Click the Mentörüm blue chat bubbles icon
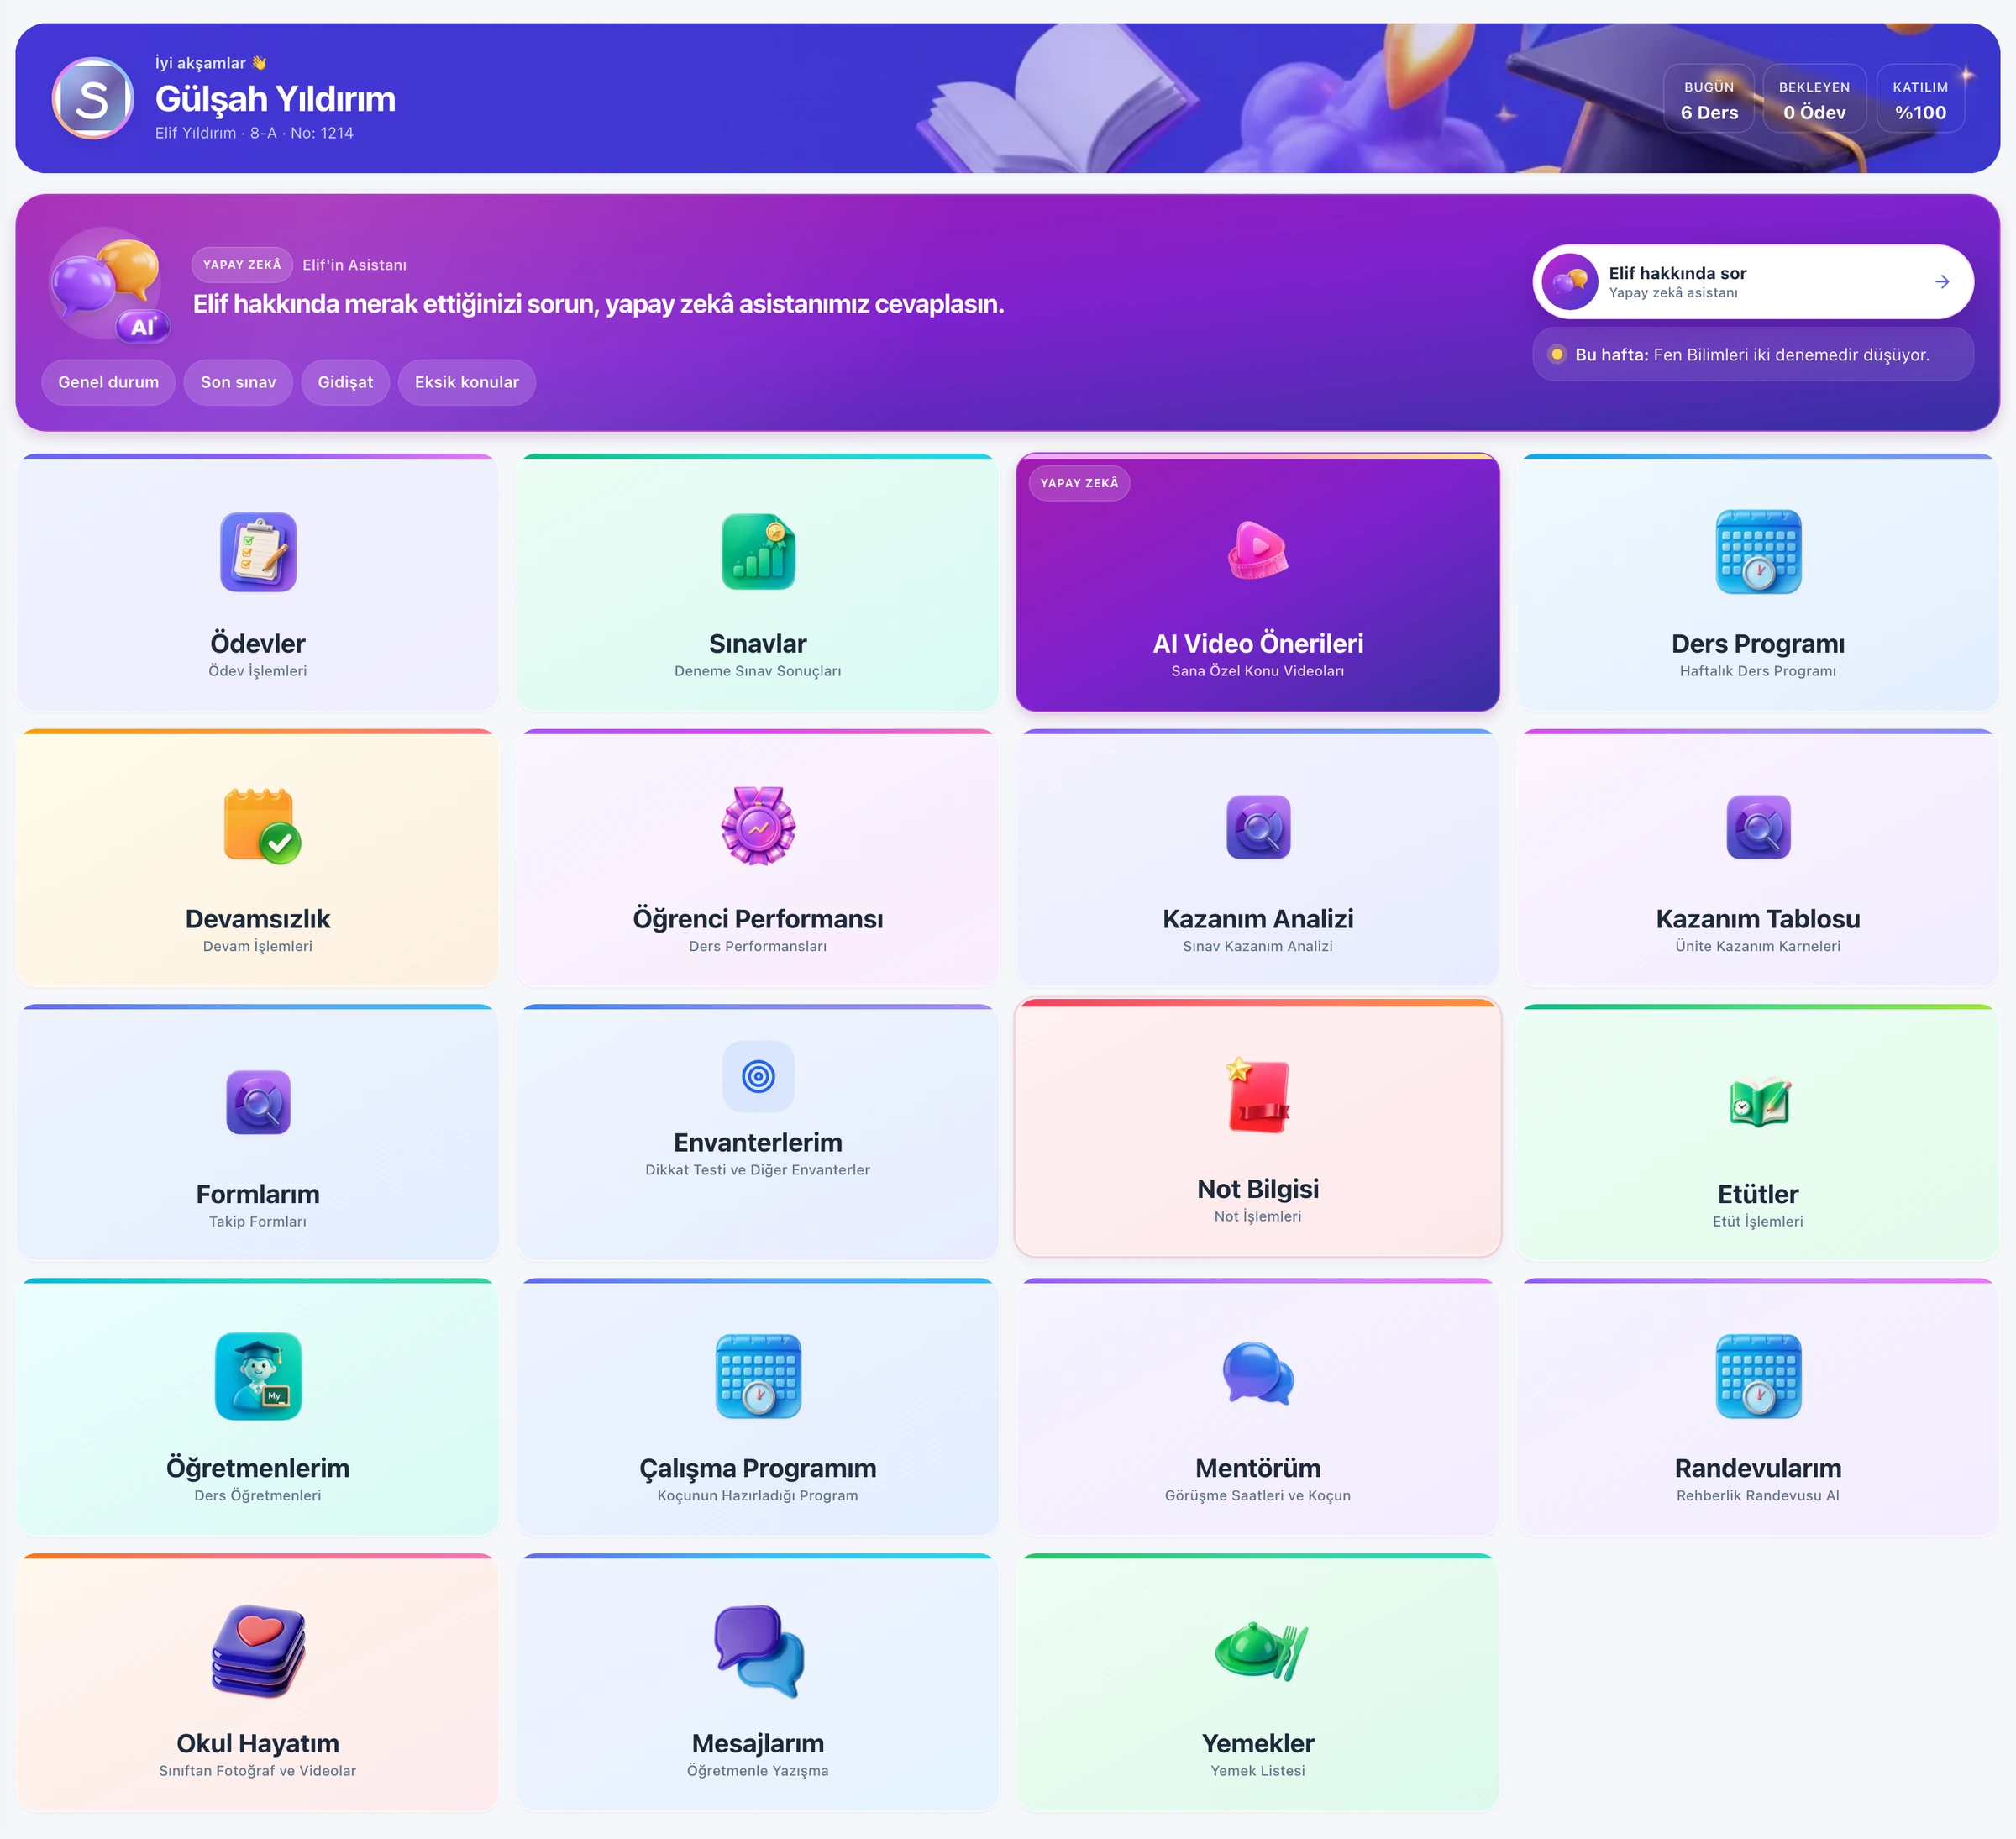Viewport: 2016px width, 1839px height. point(1258,1373)
